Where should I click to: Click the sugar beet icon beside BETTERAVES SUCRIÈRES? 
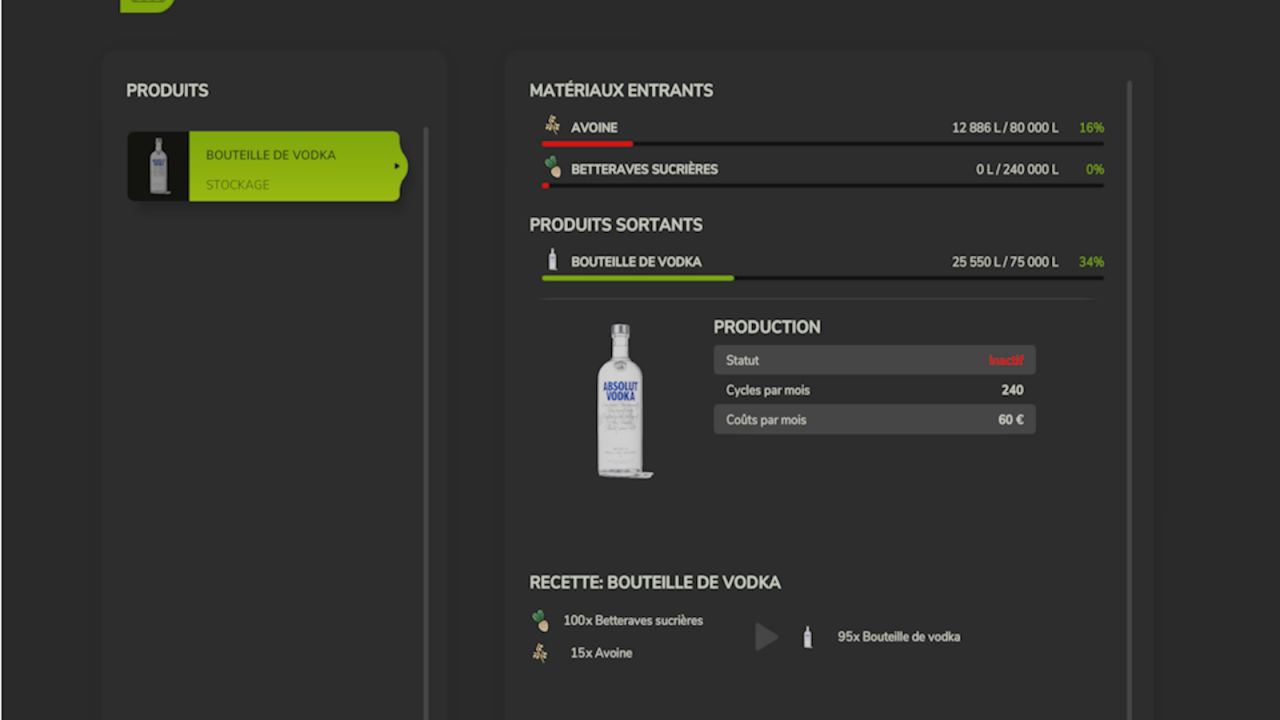tap(553, 168)
